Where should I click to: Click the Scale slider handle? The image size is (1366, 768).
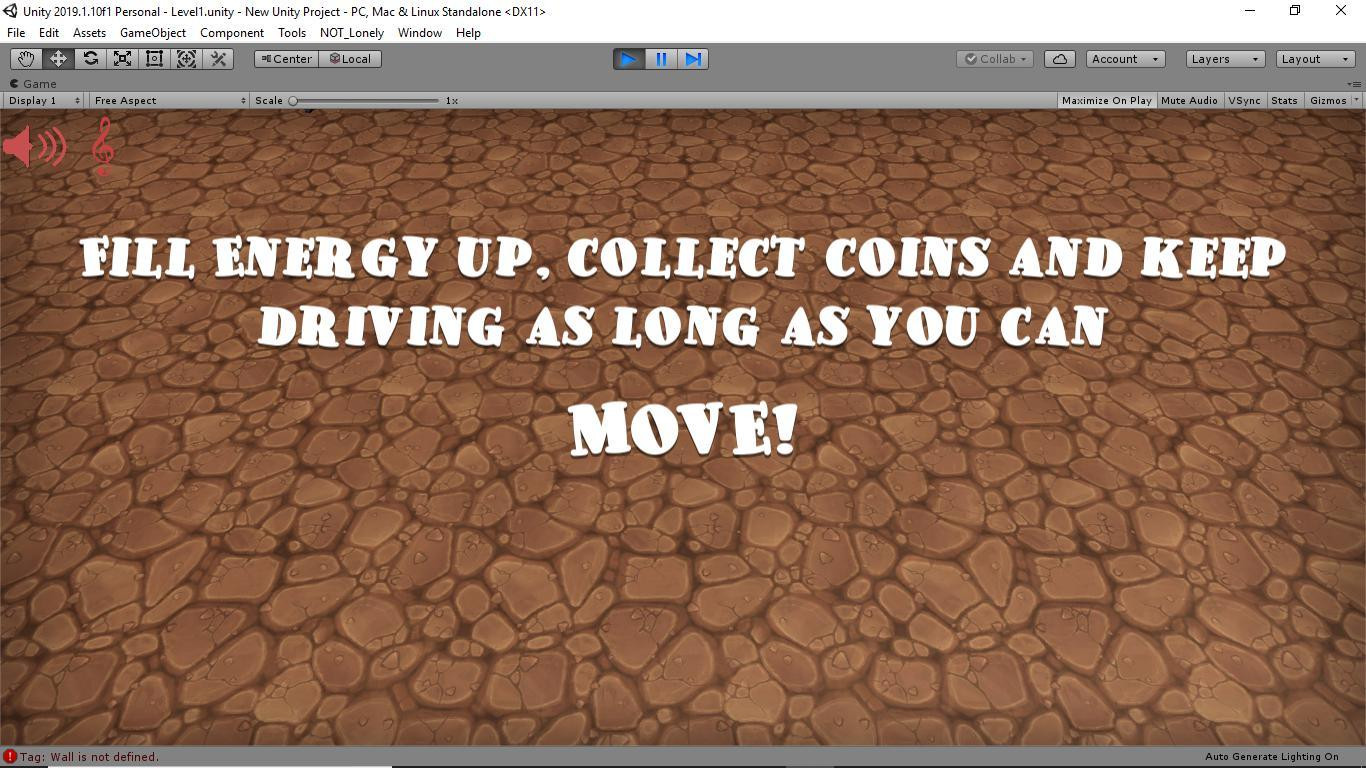(293, 100)
